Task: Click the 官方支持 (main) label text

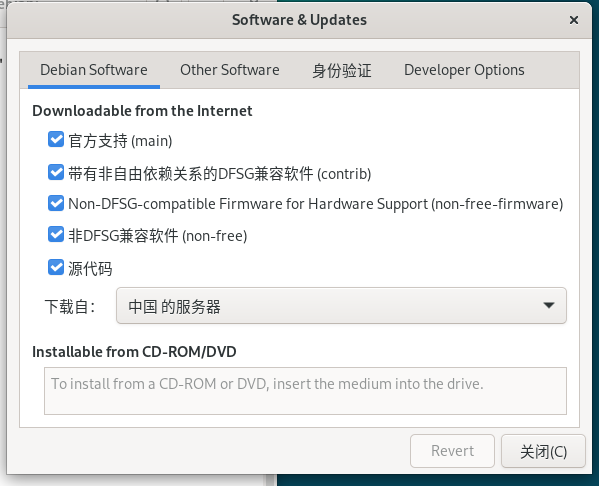Action: [120, 141]
